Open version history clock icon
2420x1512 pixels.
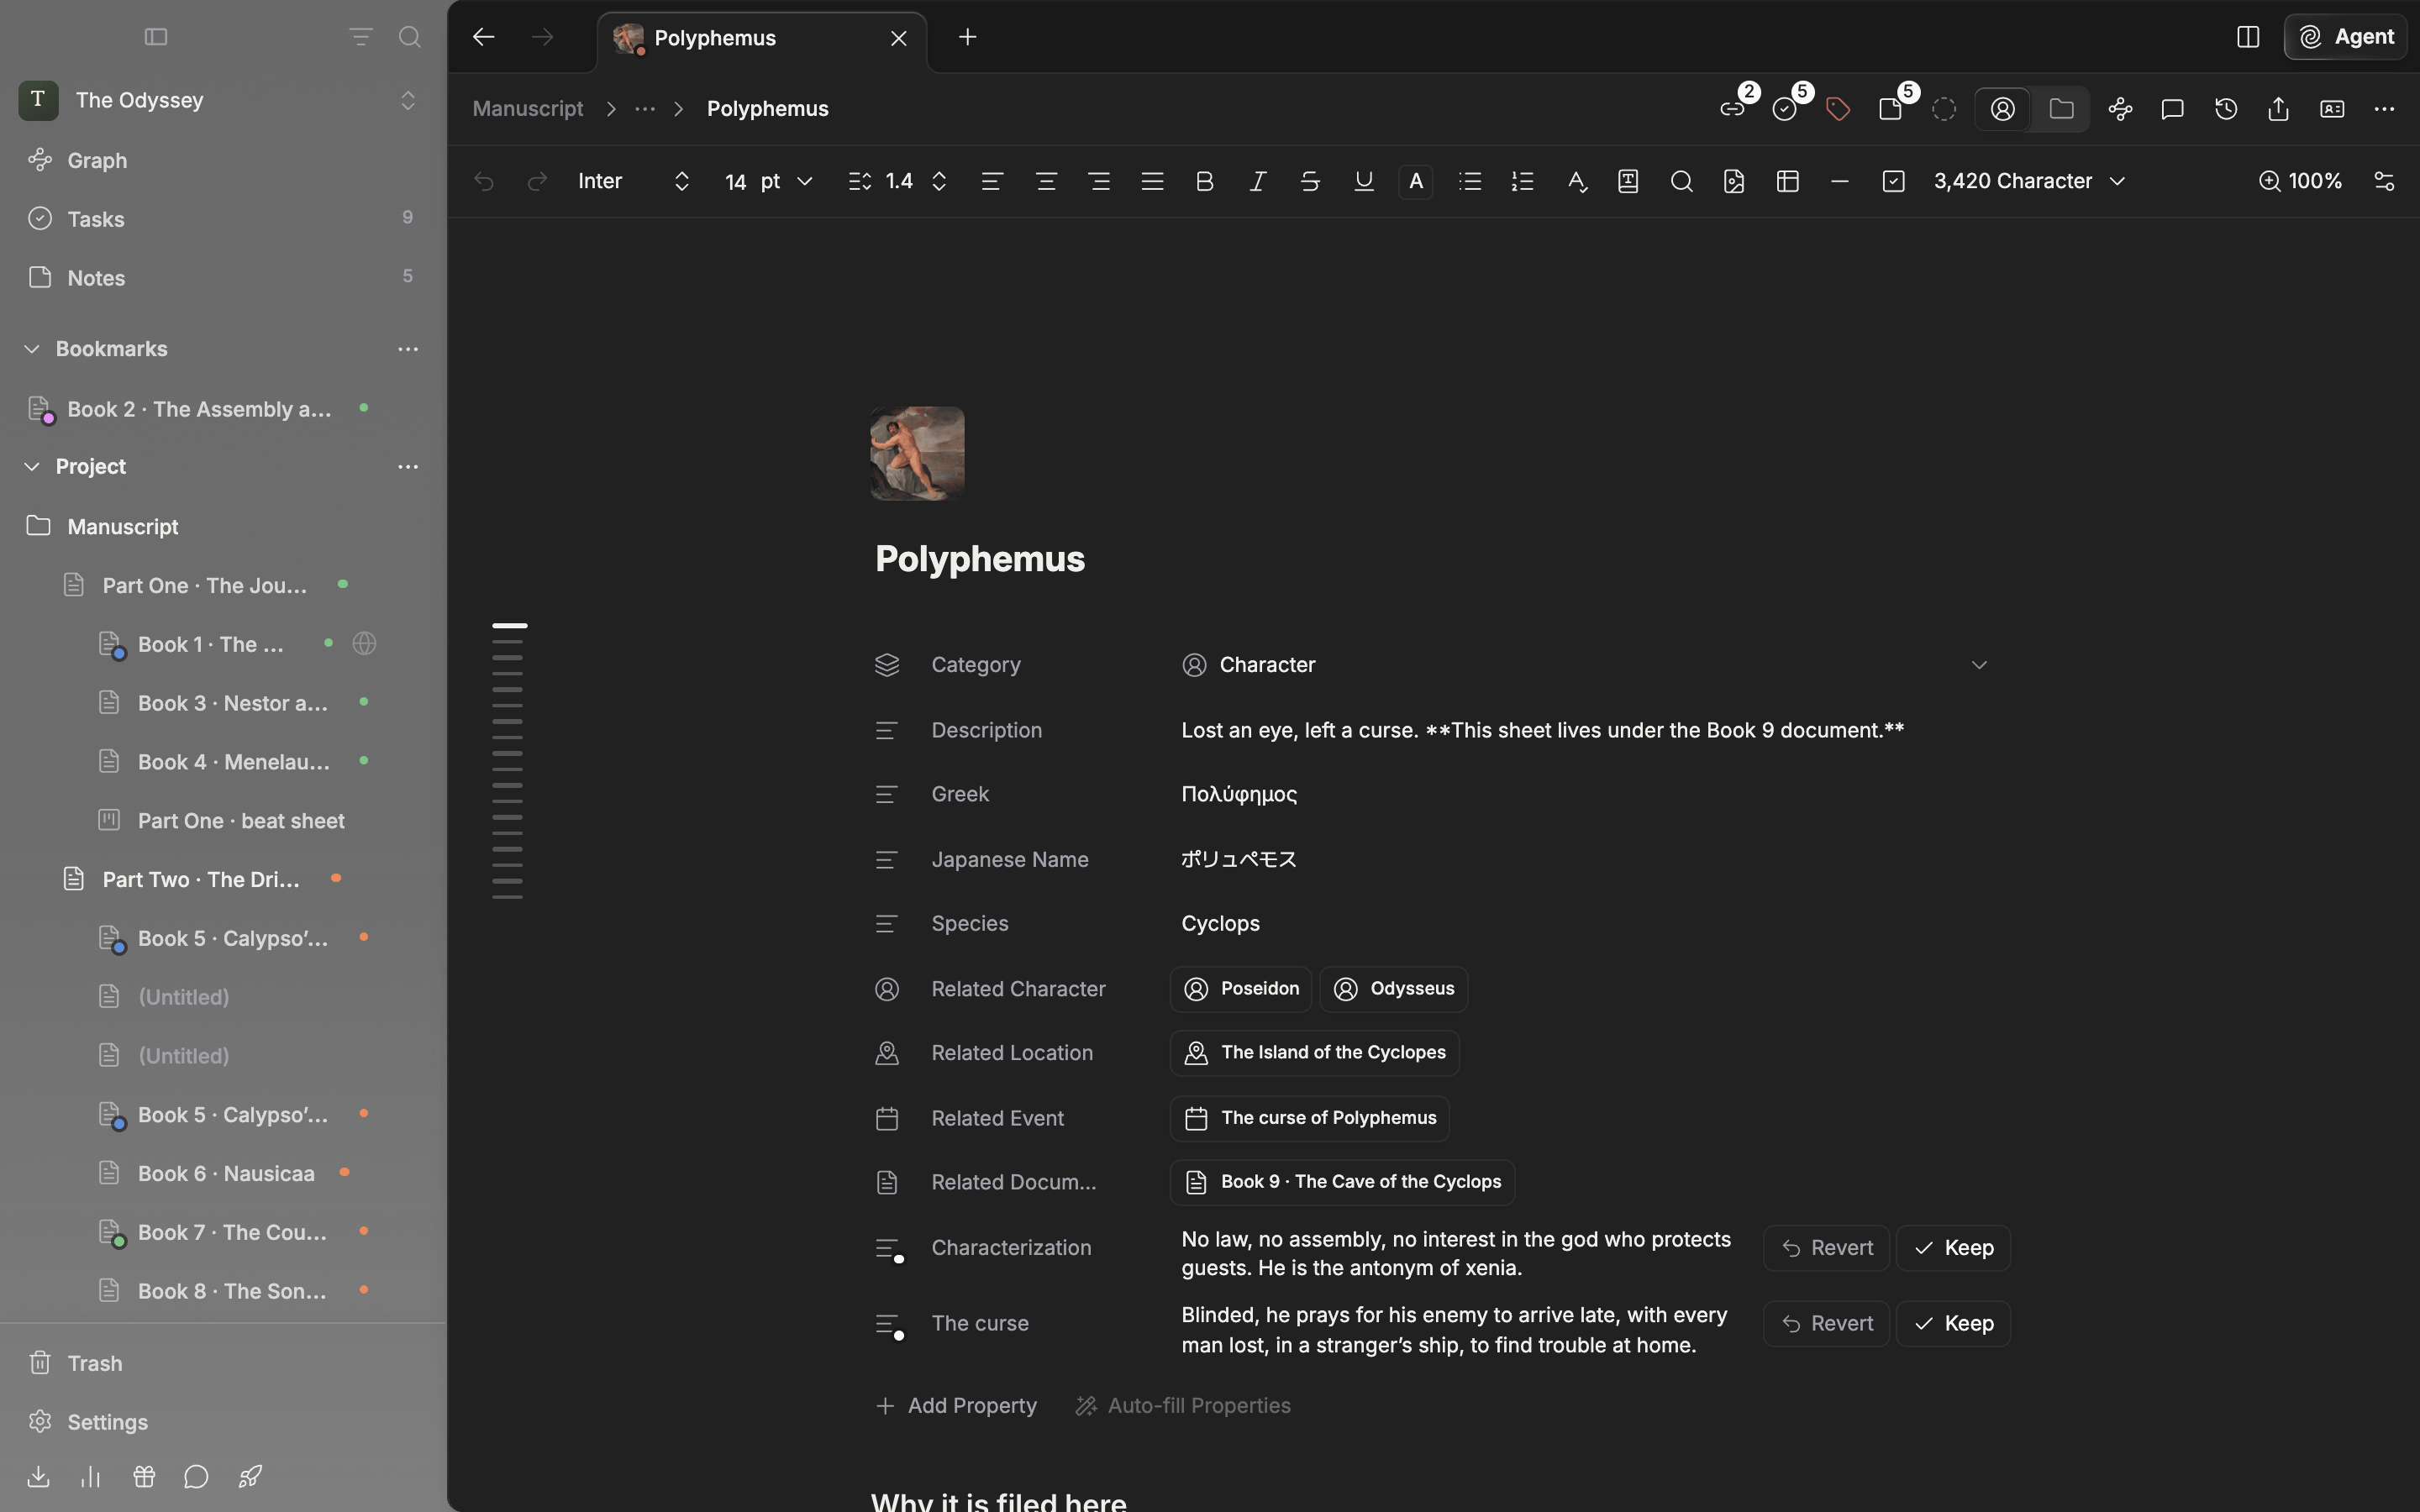point(2226,109)
